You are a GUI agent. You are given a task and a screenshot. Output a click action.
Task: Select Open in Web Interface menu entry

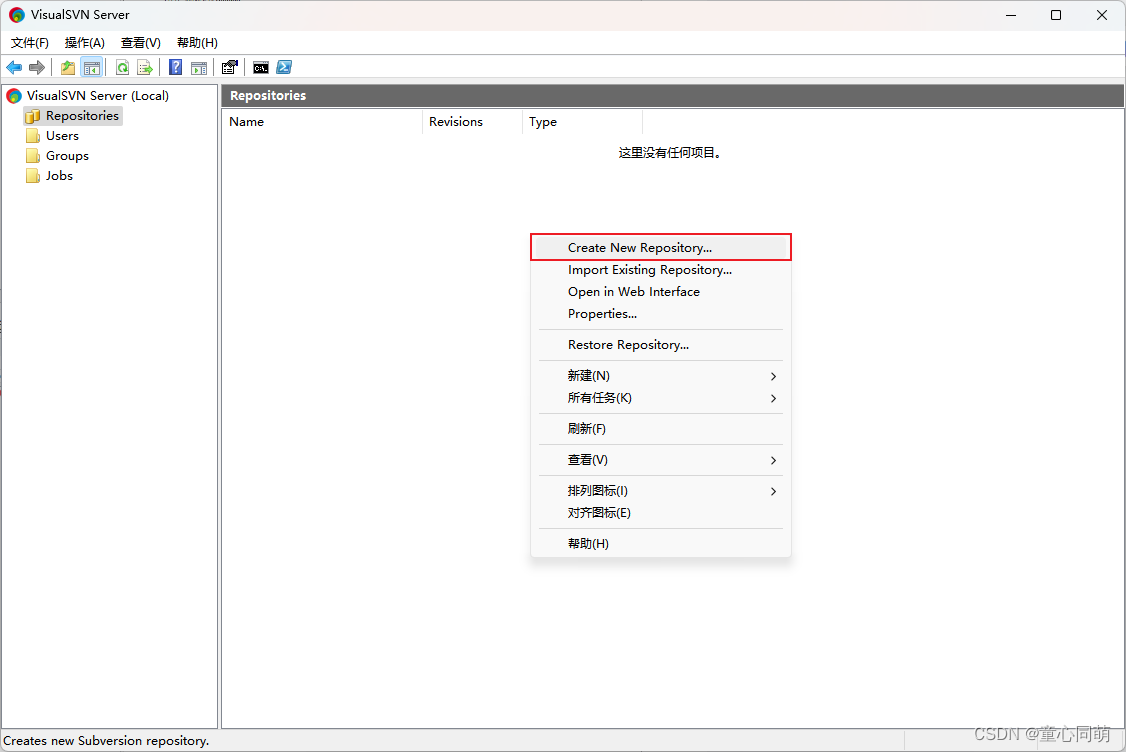(661, 292)
